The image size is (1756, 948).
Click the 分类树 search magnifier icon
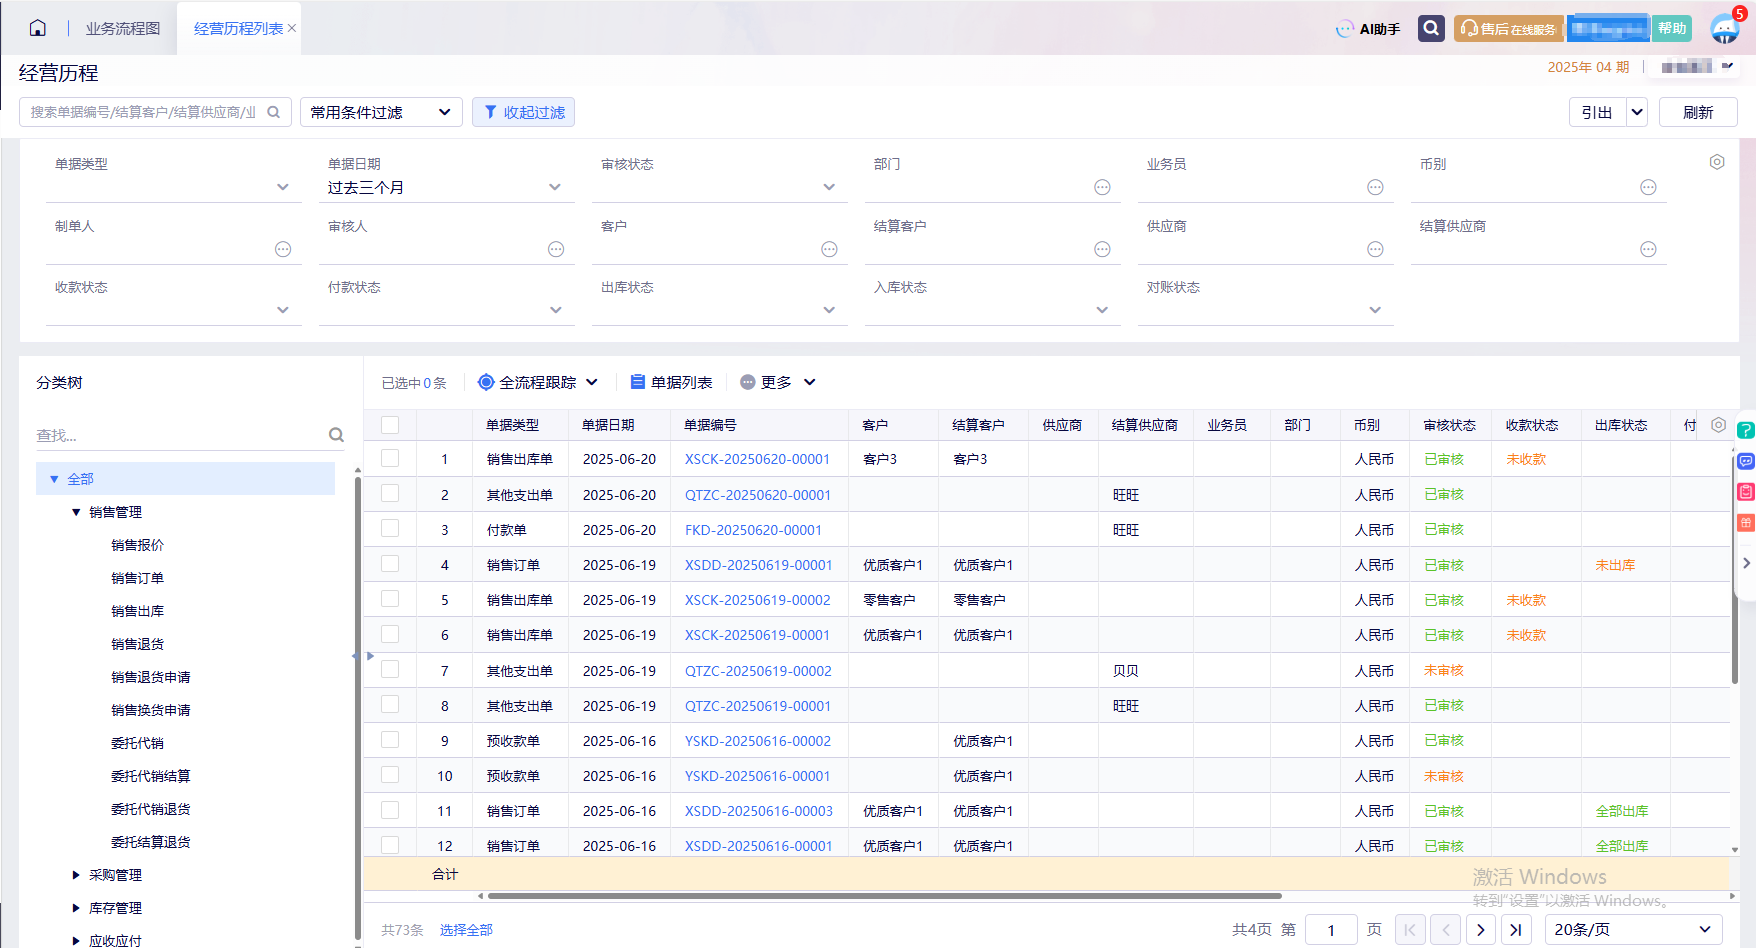(x=336, y=435)
